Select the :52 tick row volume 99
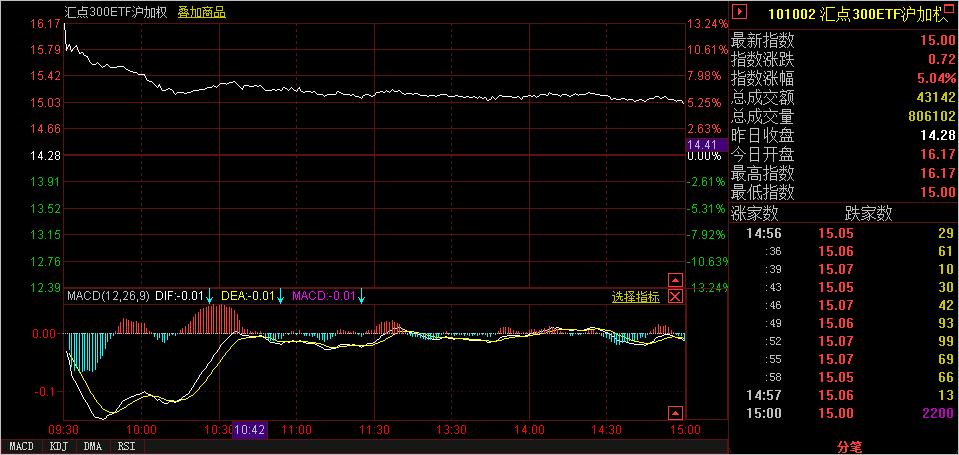 946,341
